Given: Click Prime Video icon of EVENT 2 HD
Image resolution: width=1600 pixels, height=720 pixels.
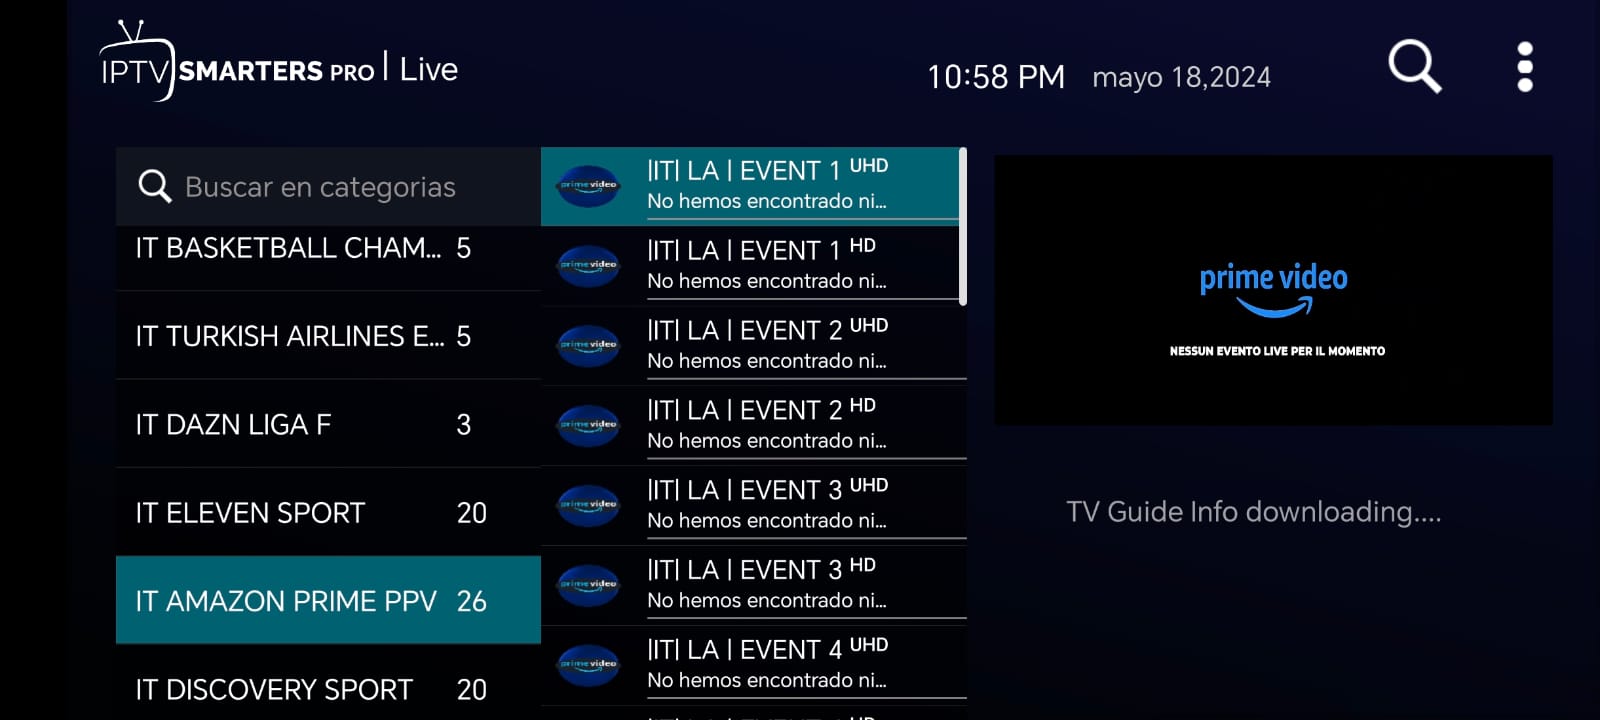Looking at the screenshot, I should pyautogui.click(x=588, y=425).
